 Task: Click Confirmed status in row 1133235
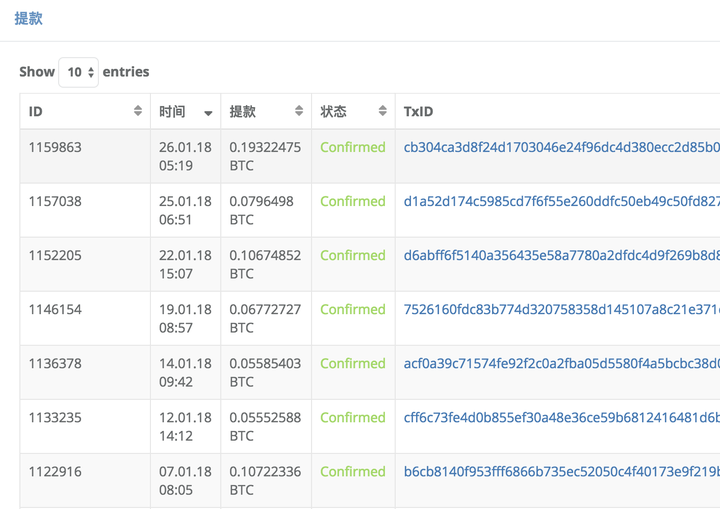click(x=353, y=418)
